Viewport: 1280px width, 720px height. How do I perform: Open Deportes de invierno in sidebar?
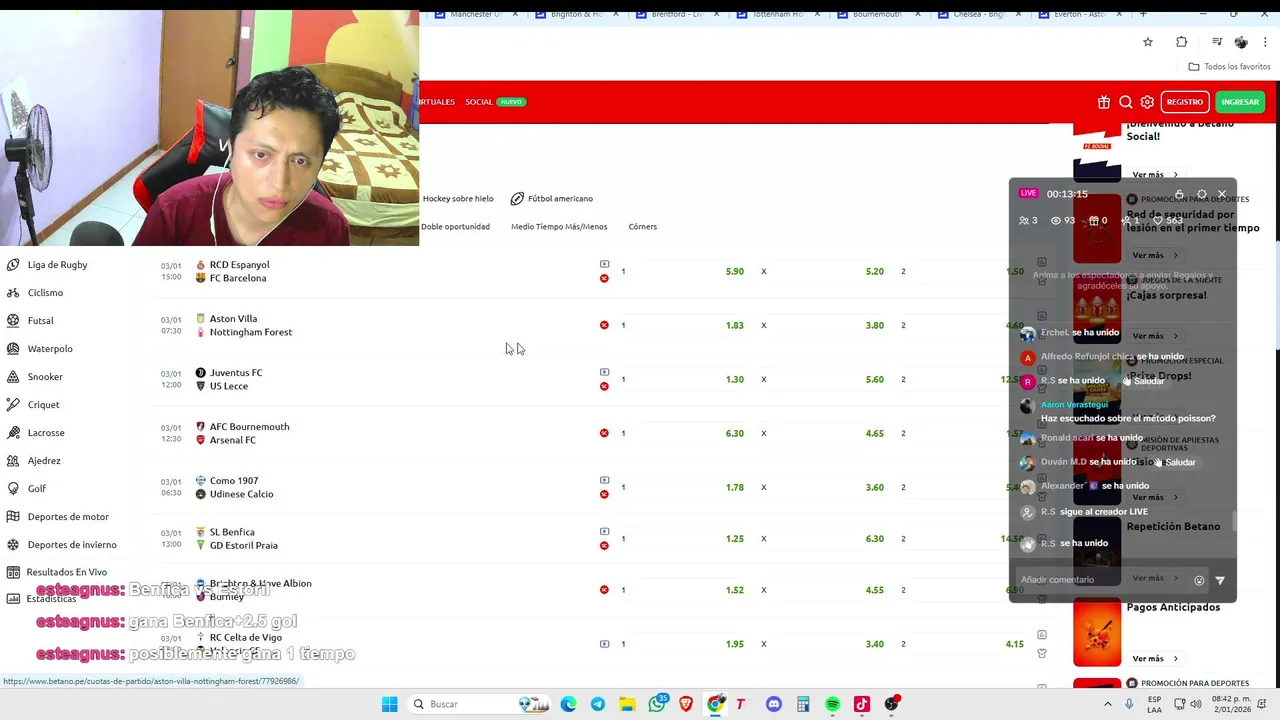72,545
